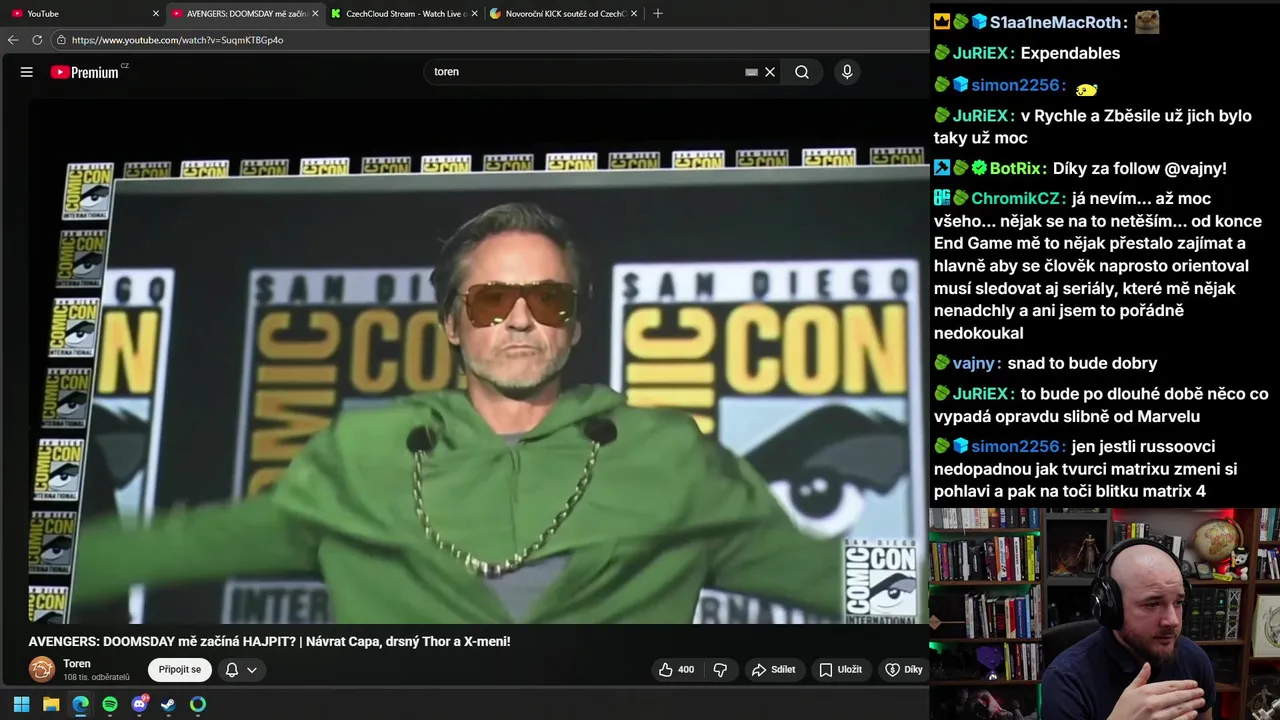Like the video with thumbs up

676,670
